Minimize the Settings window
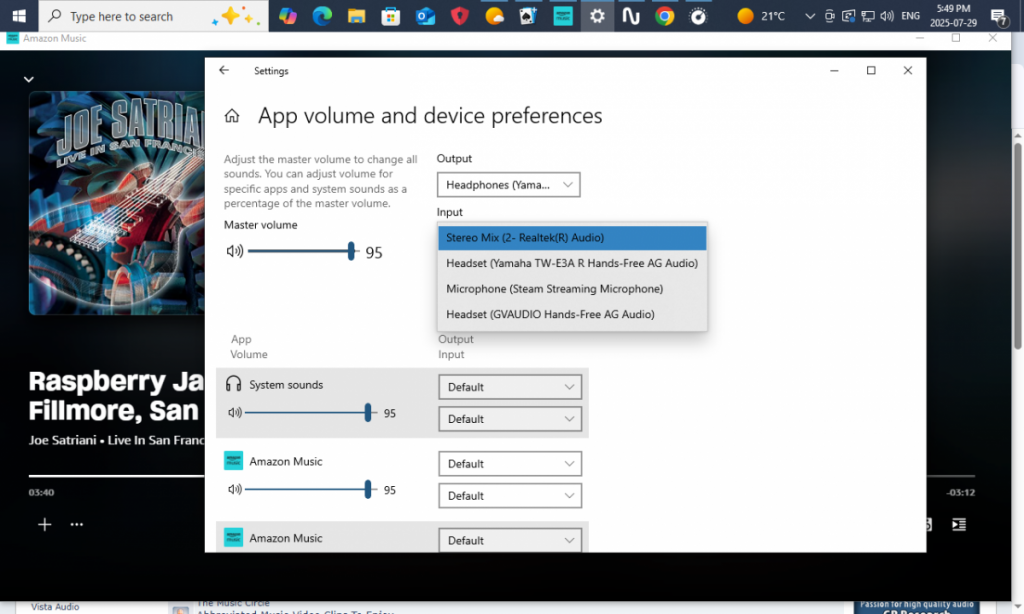The height and width of the screenshot is (614, 1024). point(834,71)
